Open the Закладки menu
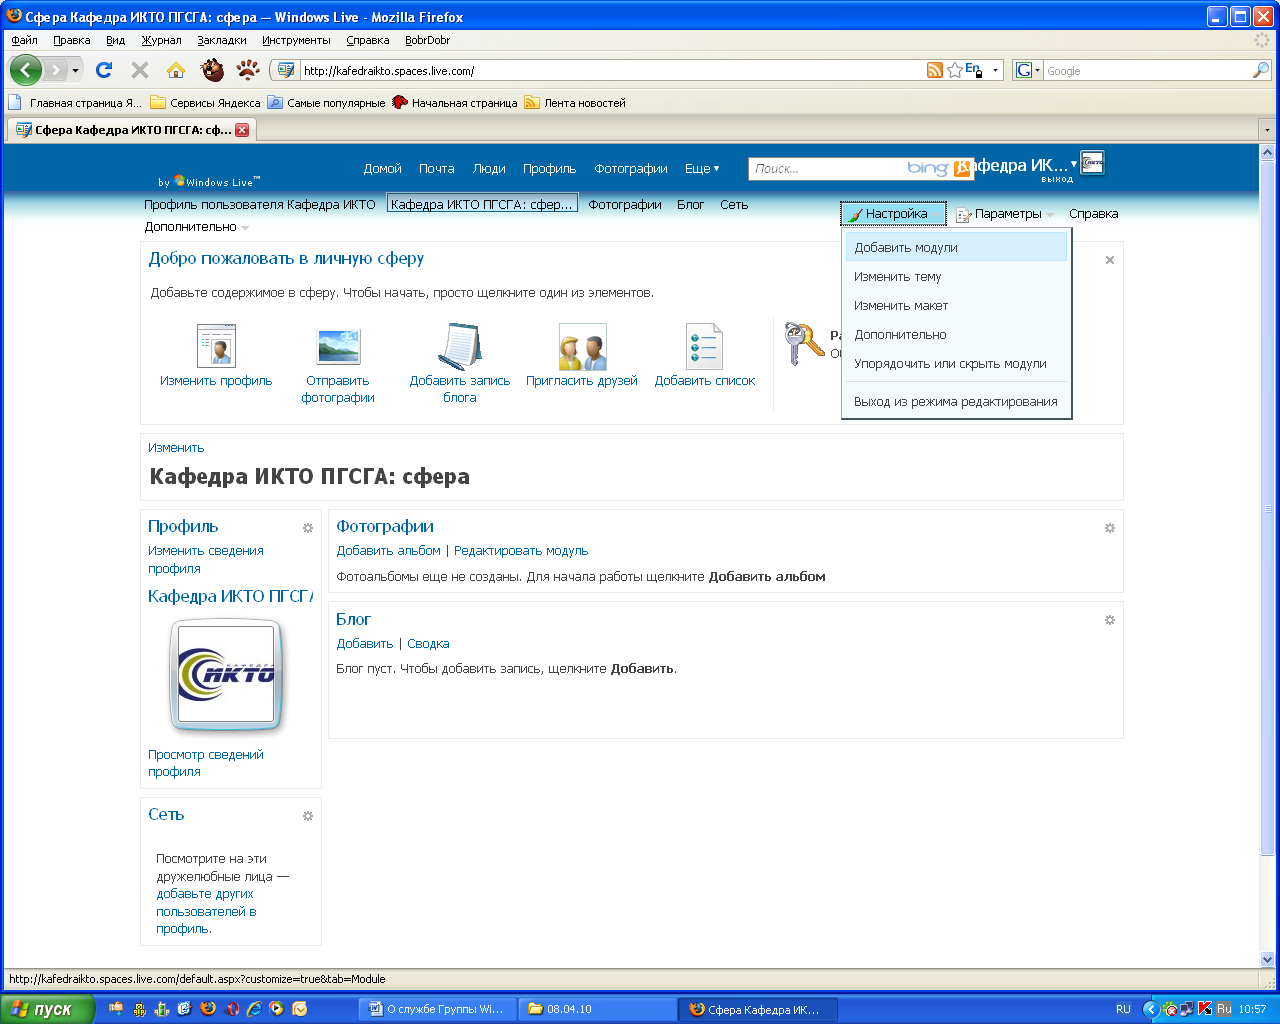The width and height of the screenshot is (1280, 1024). click(x=222, y=40)
